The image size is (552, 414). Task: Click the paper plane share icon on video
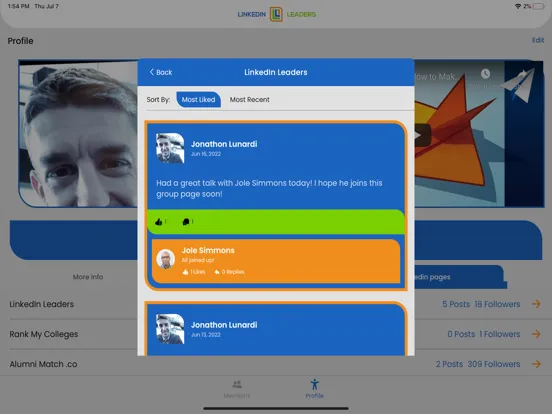520,85
